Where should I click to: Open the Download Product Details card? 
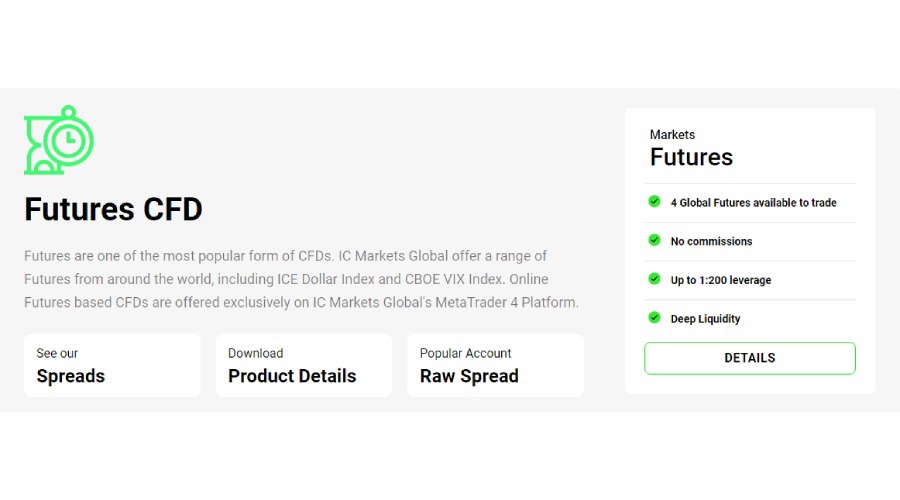(303, 365)
